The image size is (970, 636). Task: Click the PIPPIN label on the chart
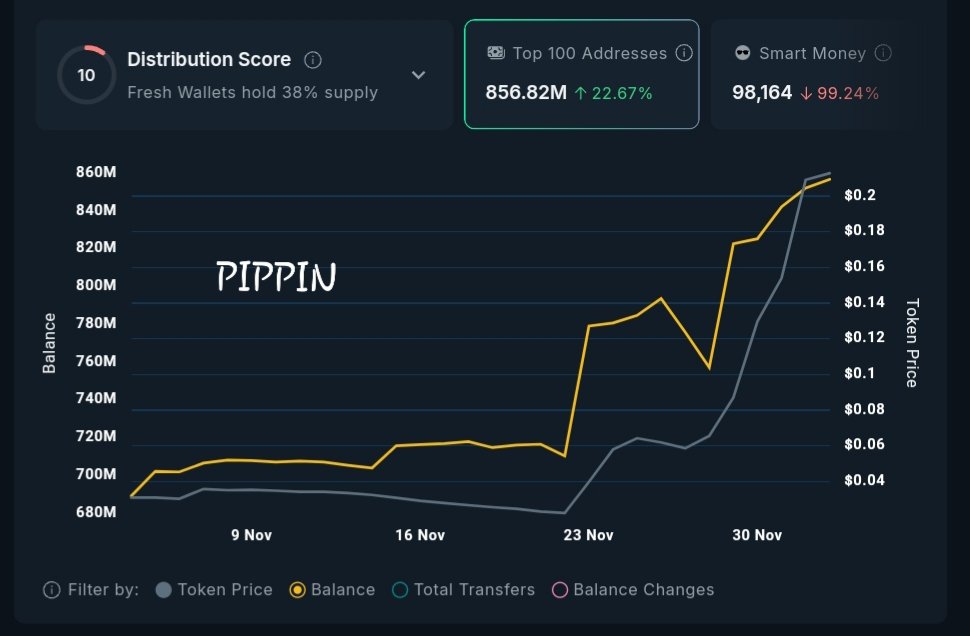click(x=276, y=277)
